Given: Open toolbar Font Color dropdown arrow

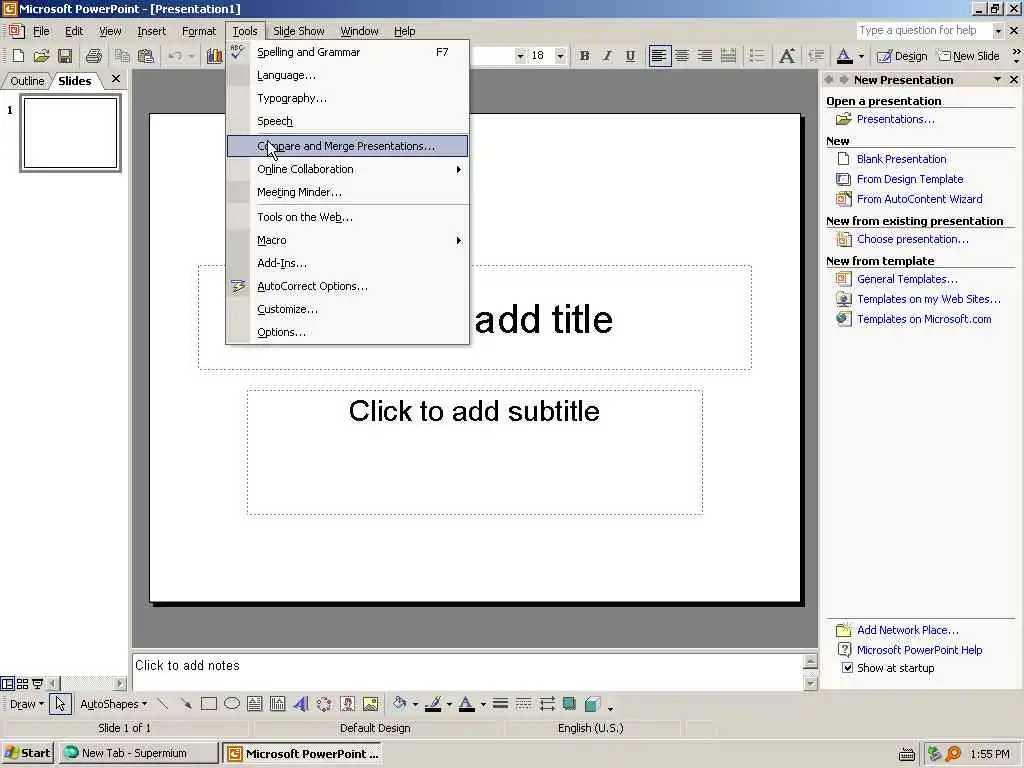Looking at the screenshot, I should point(861,56).
